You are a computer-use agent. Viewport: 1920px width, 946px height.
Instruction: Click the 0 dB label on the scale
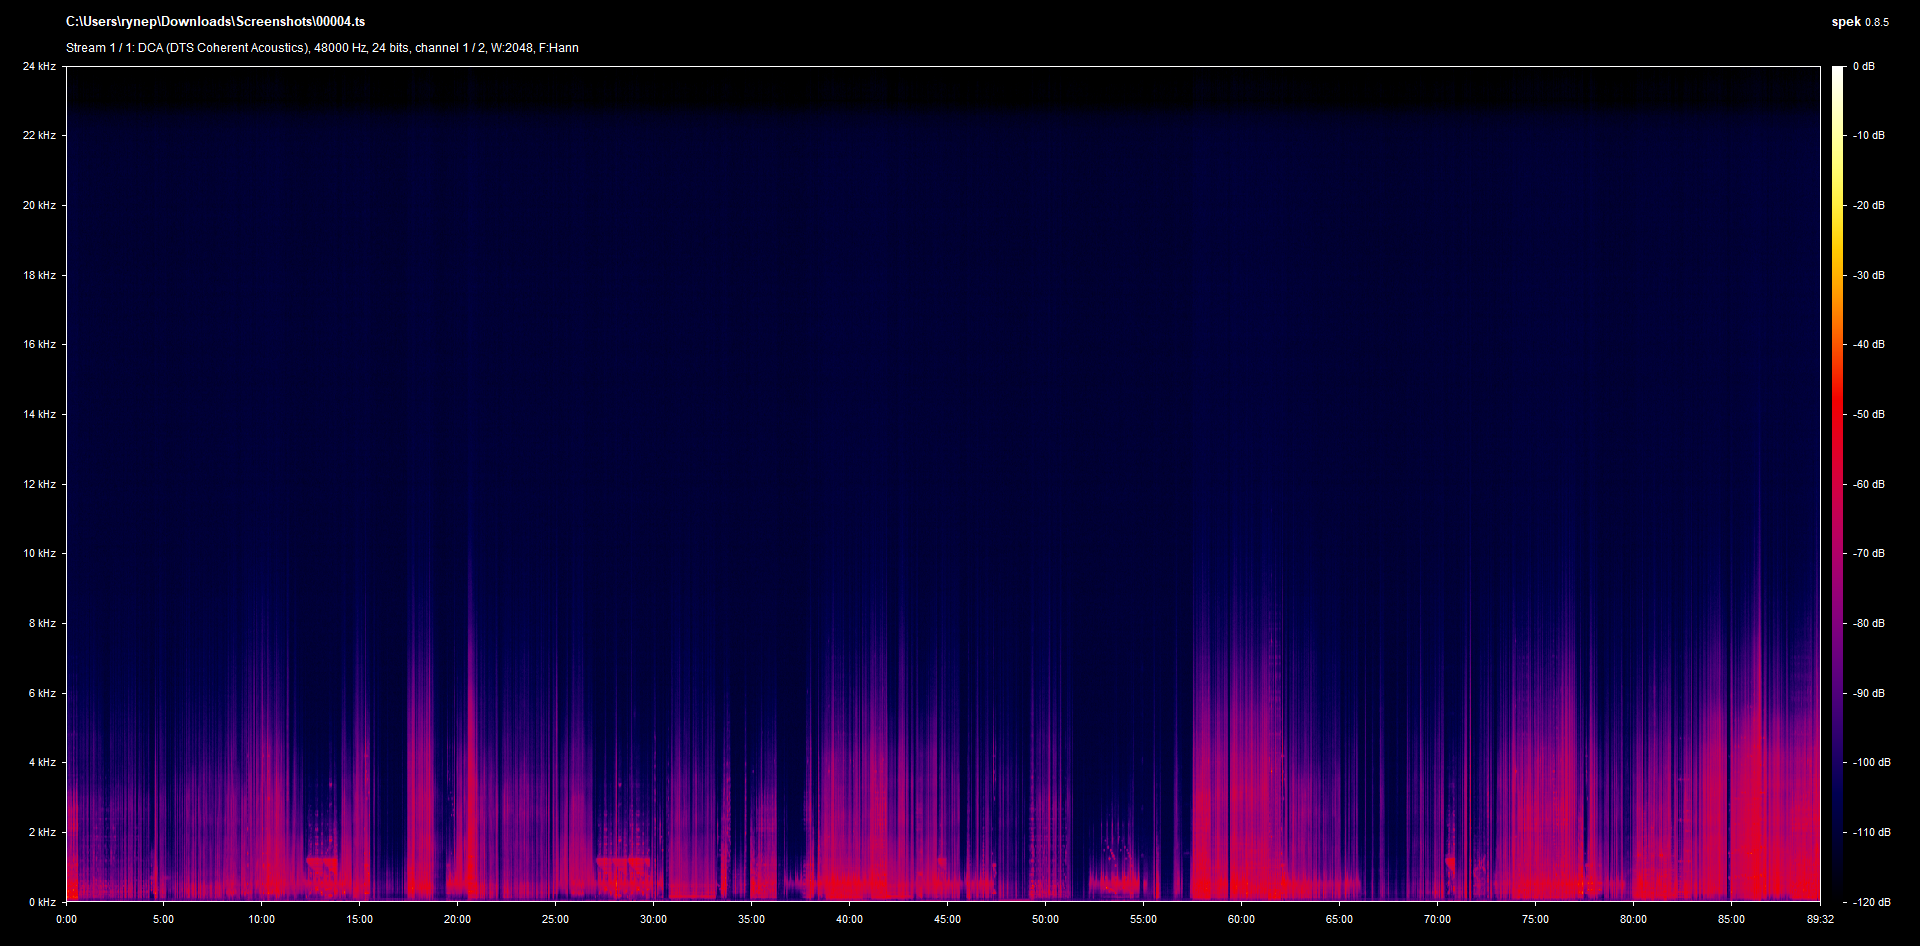click(x=1863, y=67)
